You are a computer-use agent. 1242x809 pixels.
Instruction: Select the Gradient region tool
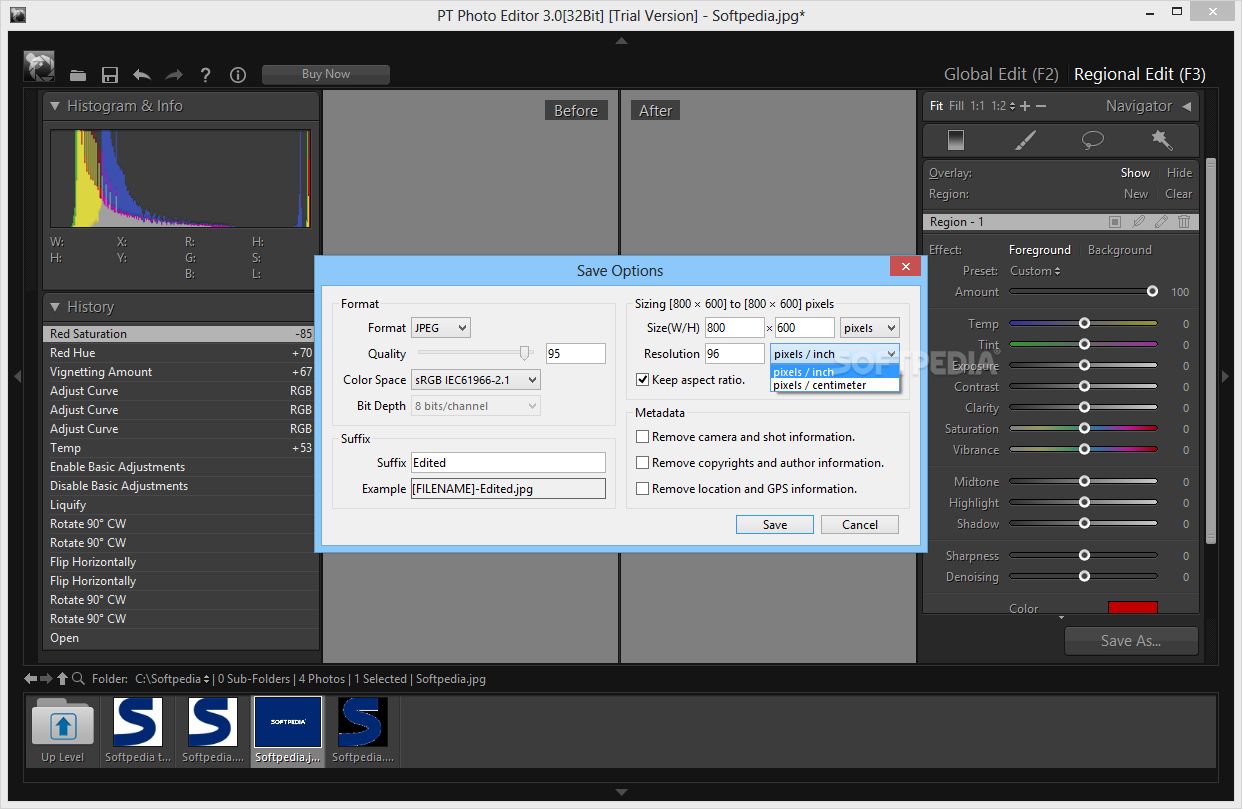[x=956, y=140]
